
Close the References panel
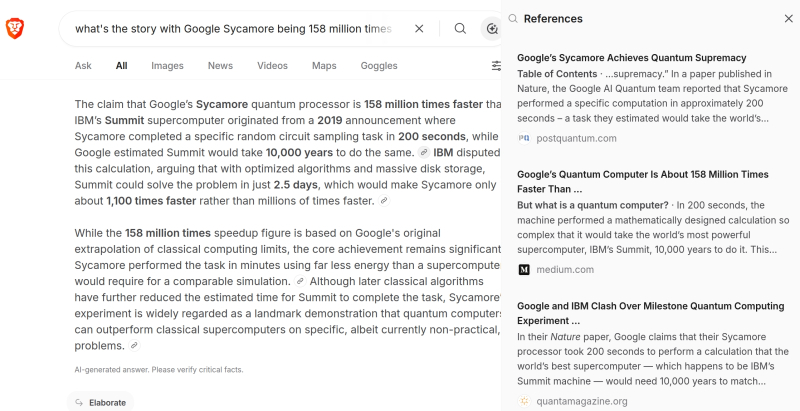pyautogui.click(x=788, y=19)
